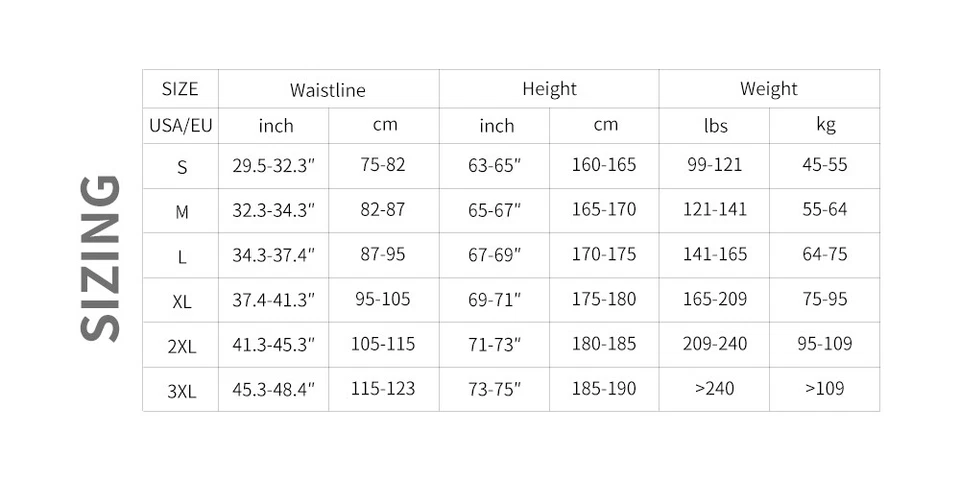Select the 3XL size row label
The width and height of the screenshot is (960, 480).
coord(181,391)
